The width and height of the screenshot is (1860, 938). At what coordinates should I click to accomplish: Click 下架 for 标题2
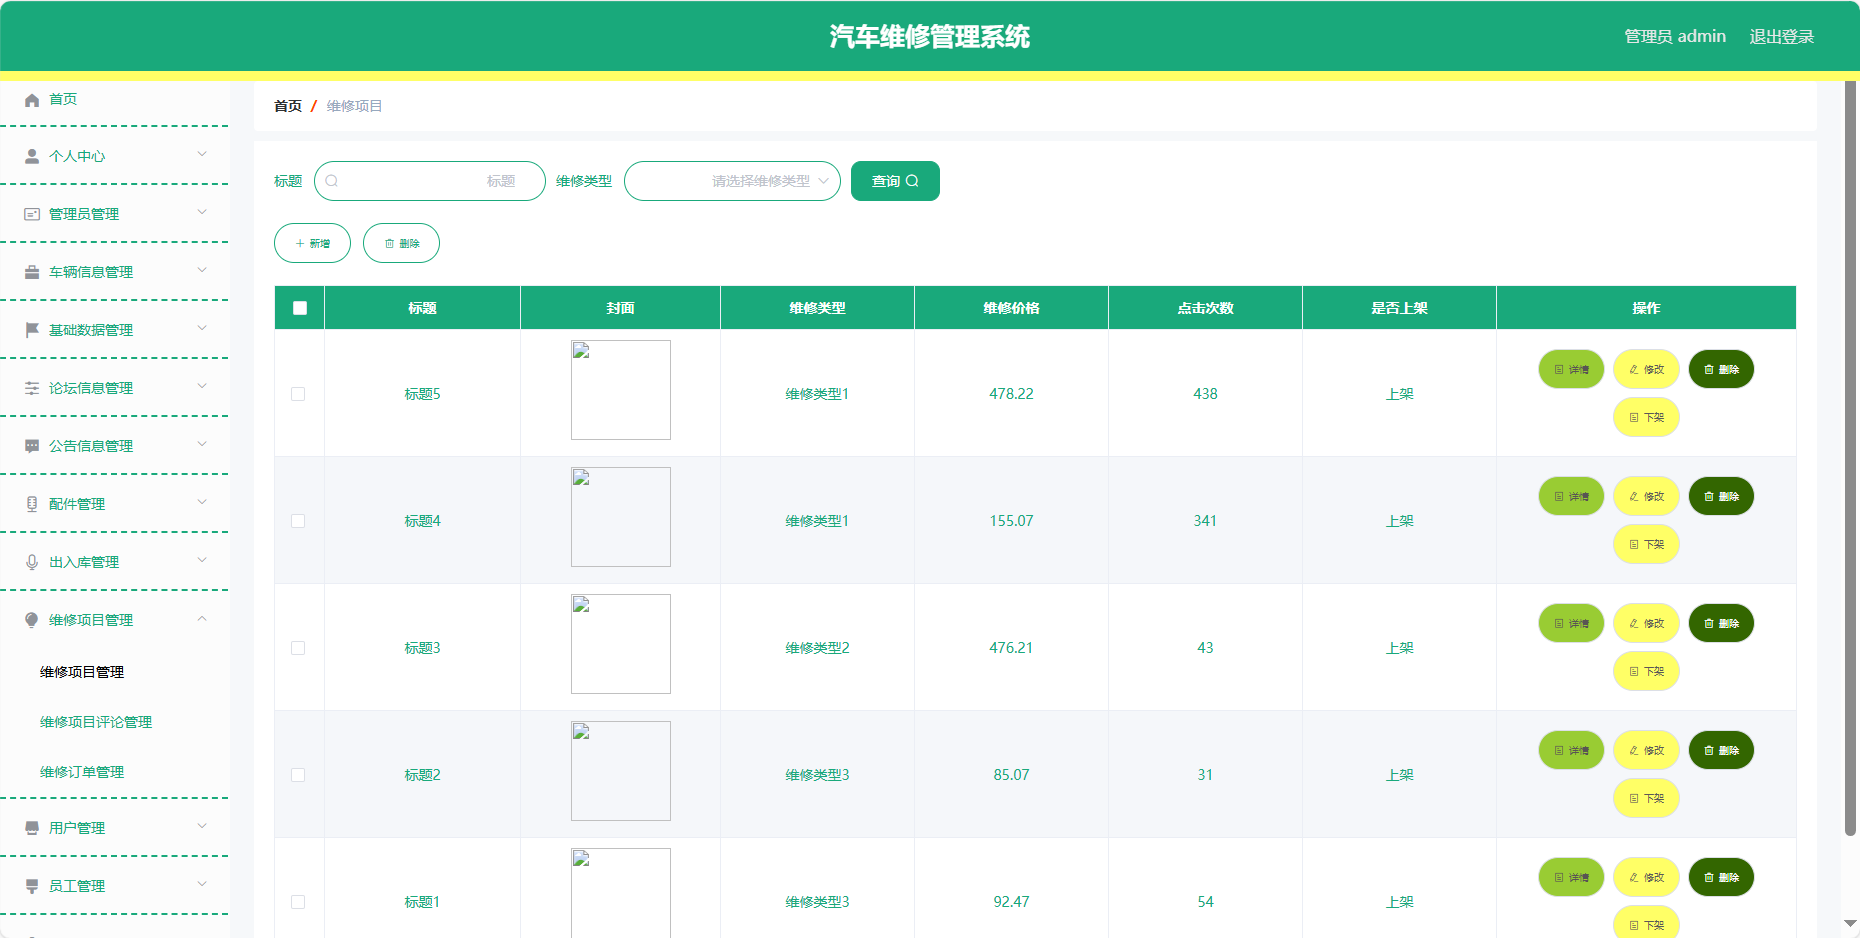[1646, 798]
